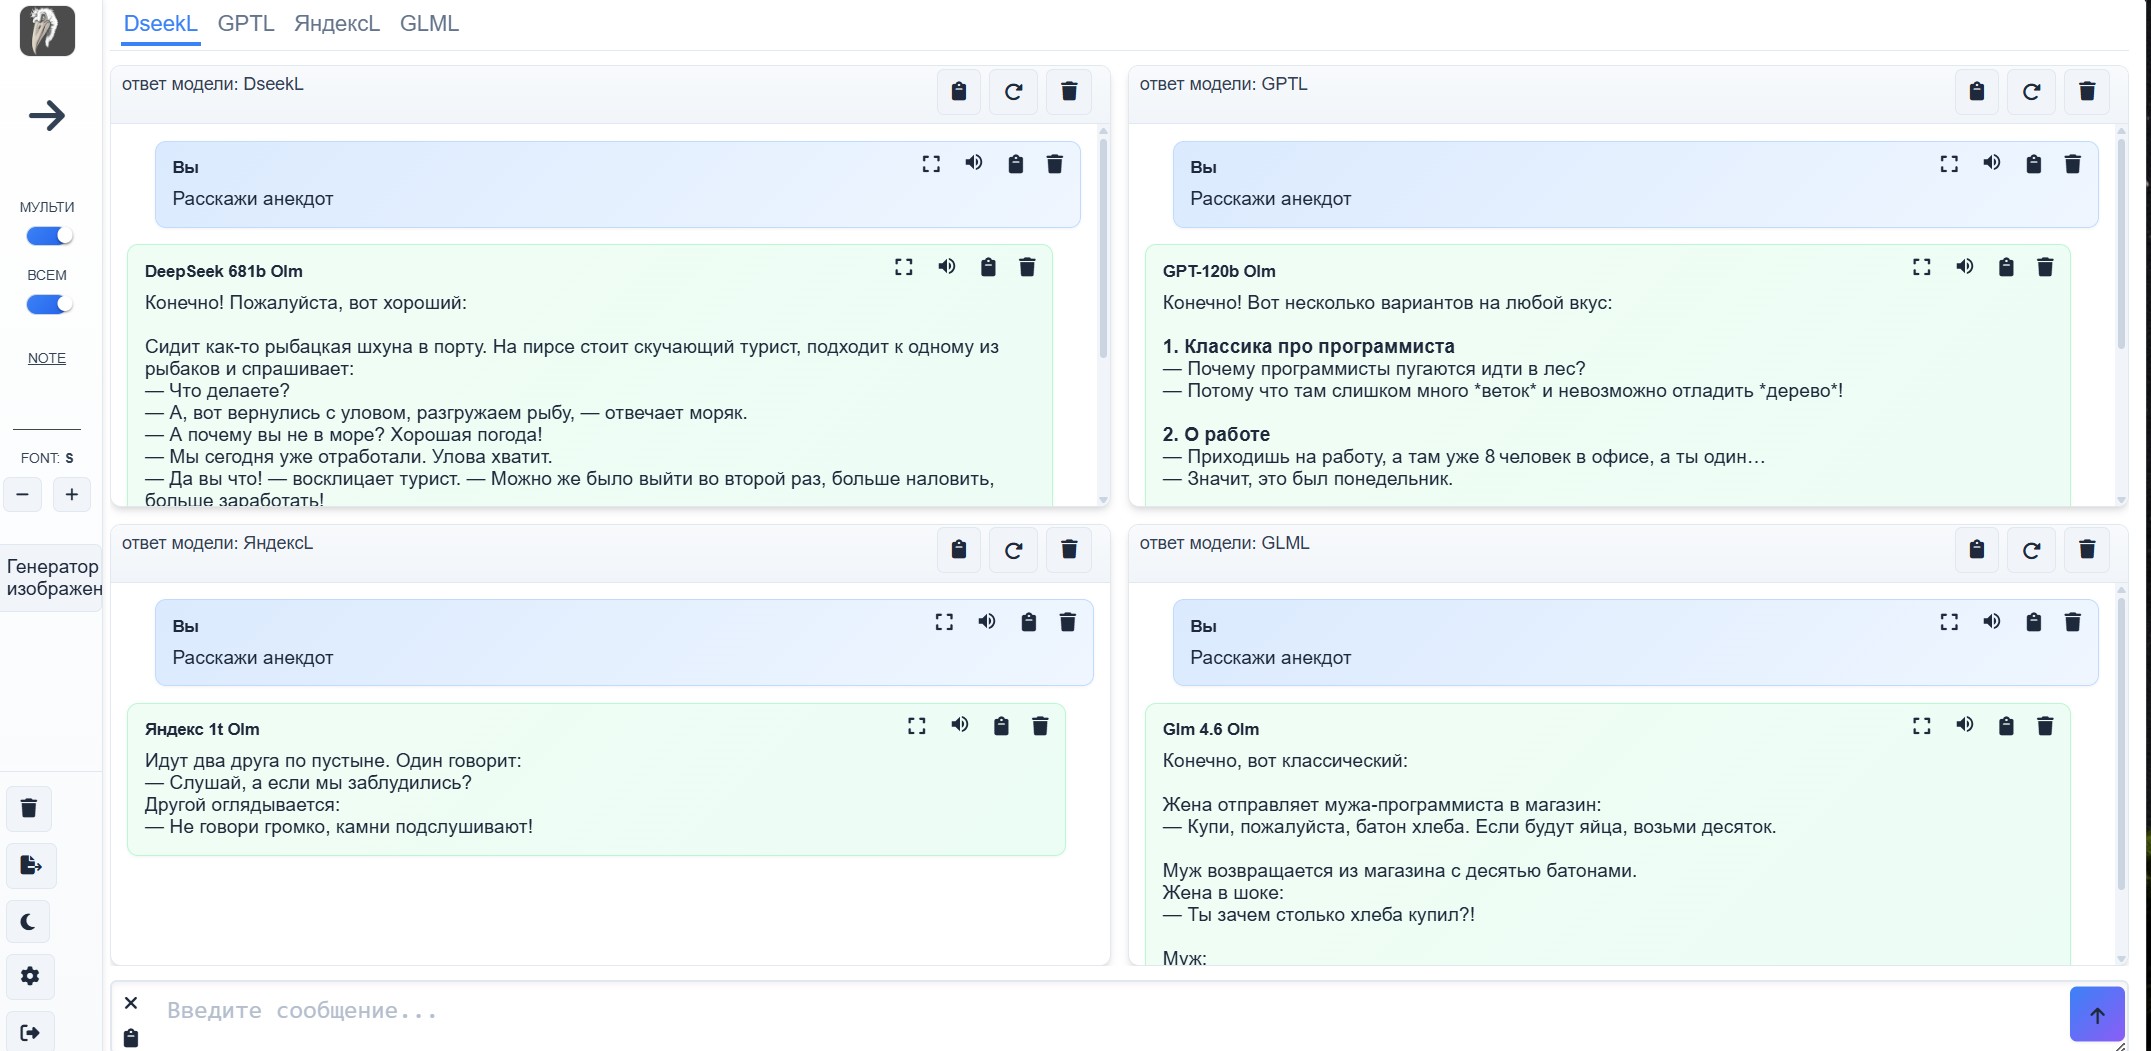Click DseekL panel scroll down arrow

tap(1103, 499)
